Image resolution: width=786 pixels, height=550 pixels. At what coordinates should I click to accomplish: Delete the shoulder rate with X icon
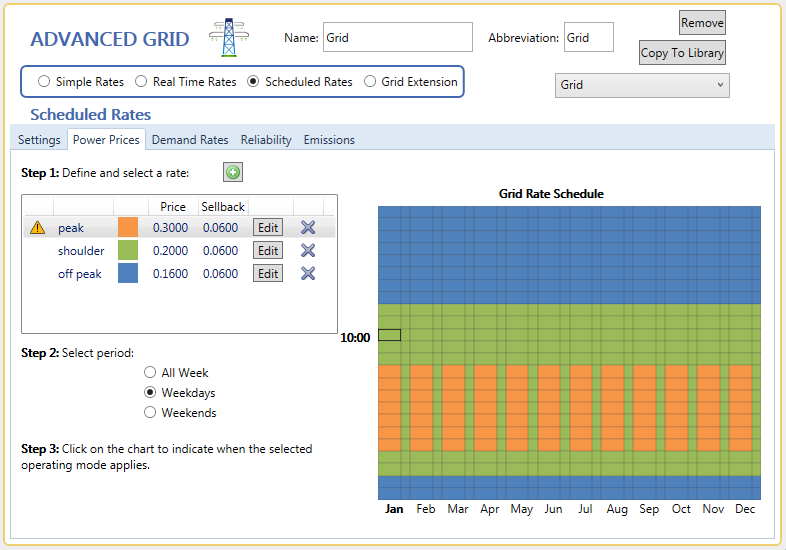(308, 250)
